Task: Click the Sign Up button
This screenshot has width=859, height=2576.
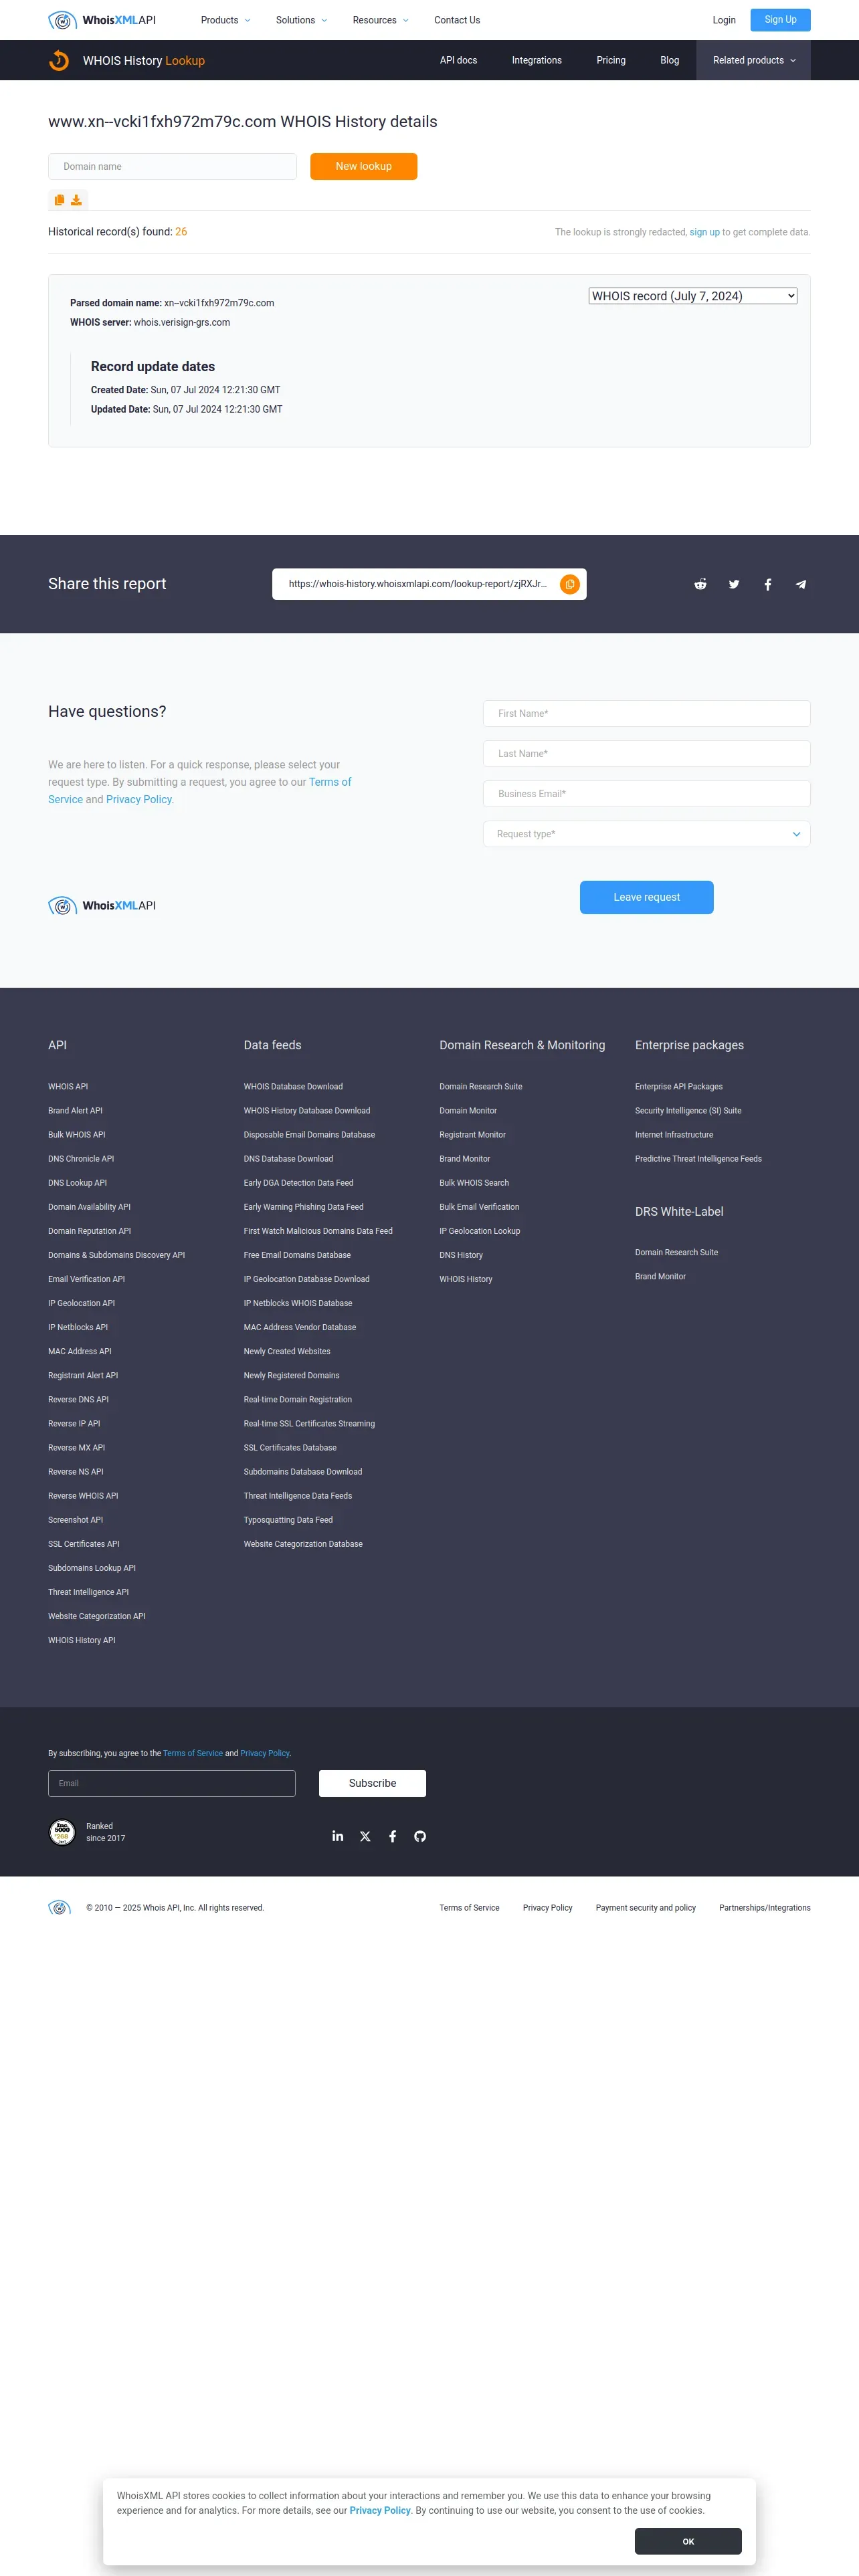Action: click(x=780, y=20)
